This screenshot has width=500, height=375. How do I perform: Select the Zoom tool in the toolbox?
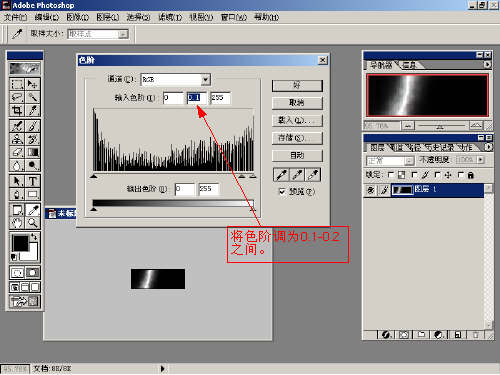pyautogui.click(x=33, y=222)
